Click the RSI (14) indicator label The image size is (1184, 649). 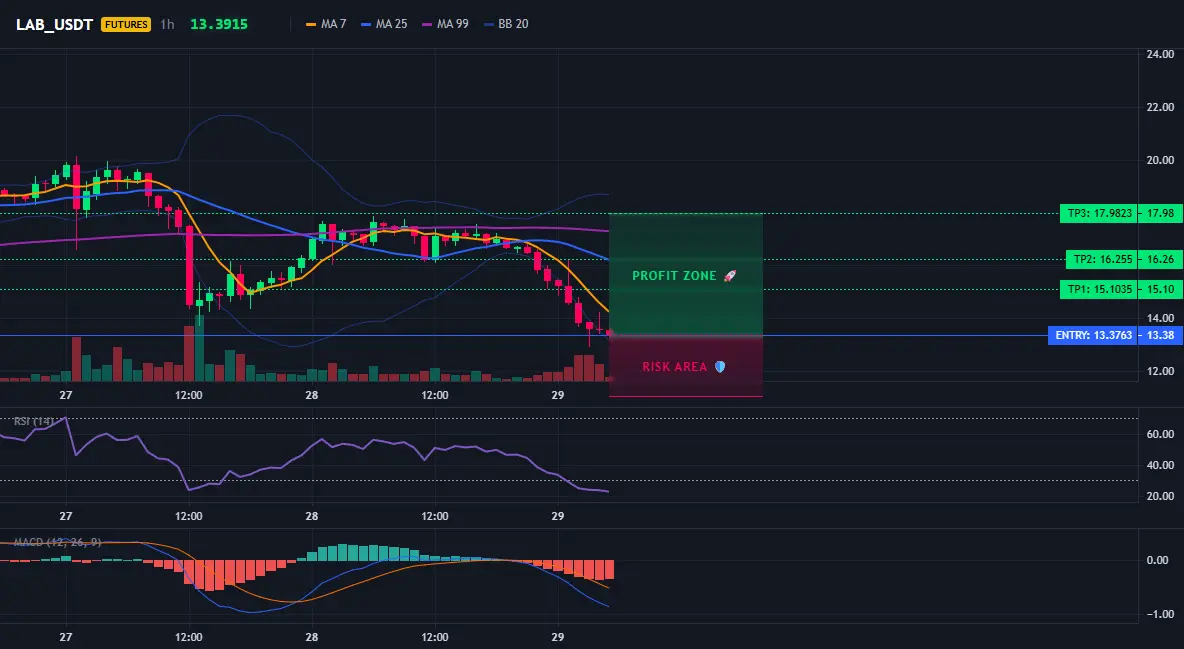[x=33, y=421]
